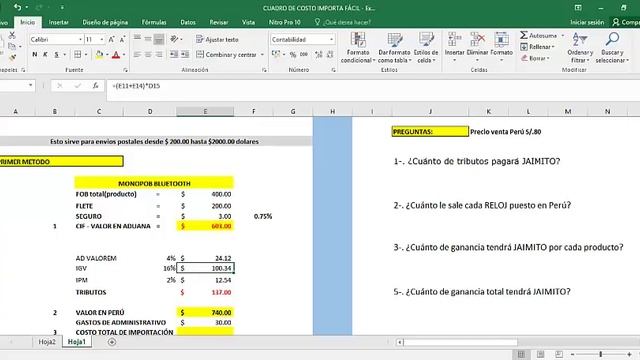Toggle underline S formatting
The width and height of the screenshot is (640, 360).
tap(56, 54)
